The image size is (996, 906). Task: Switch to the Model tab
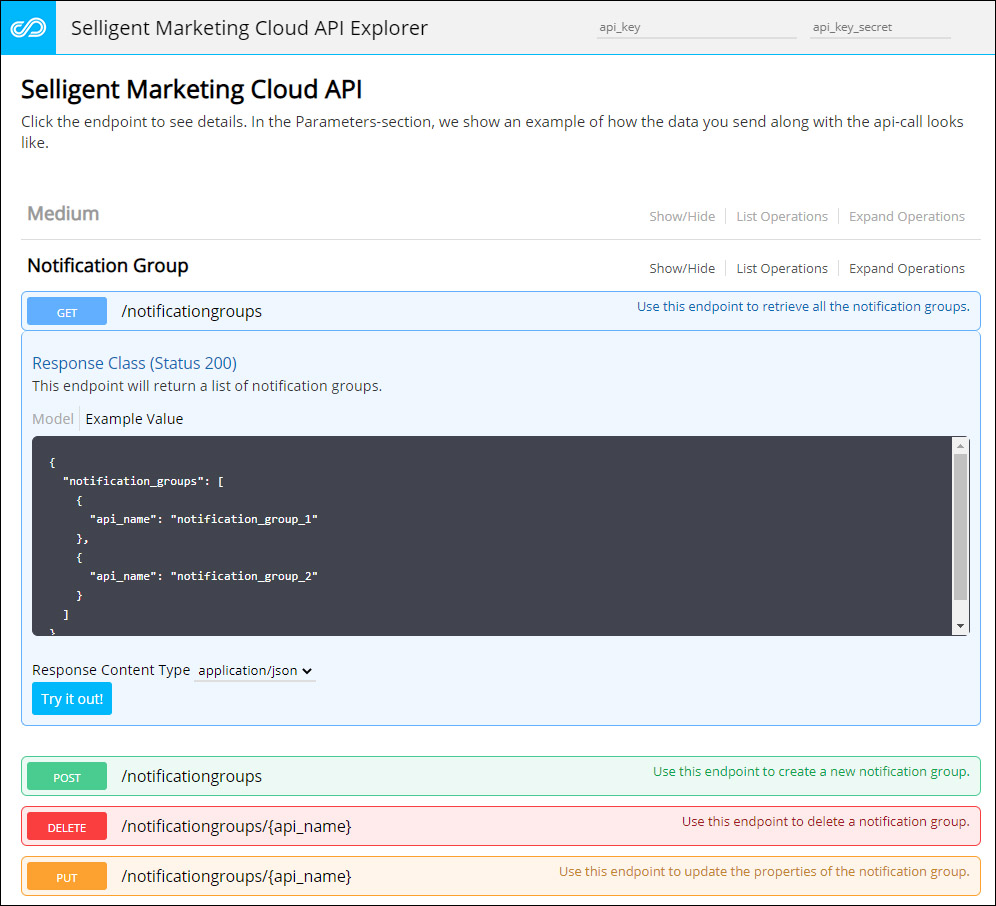(x=52, y=419)
